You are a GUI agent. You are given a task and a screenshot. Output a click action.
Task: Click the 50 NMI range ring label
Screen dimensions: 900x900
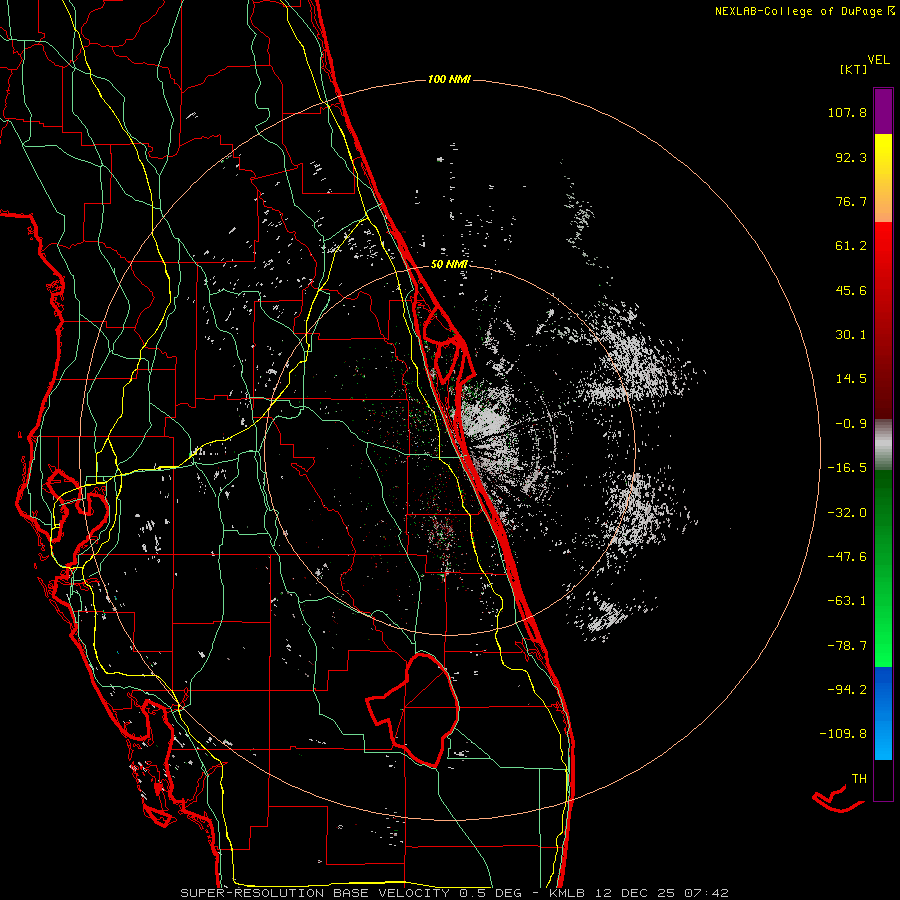pyautogui.click(x=449, y=264)
